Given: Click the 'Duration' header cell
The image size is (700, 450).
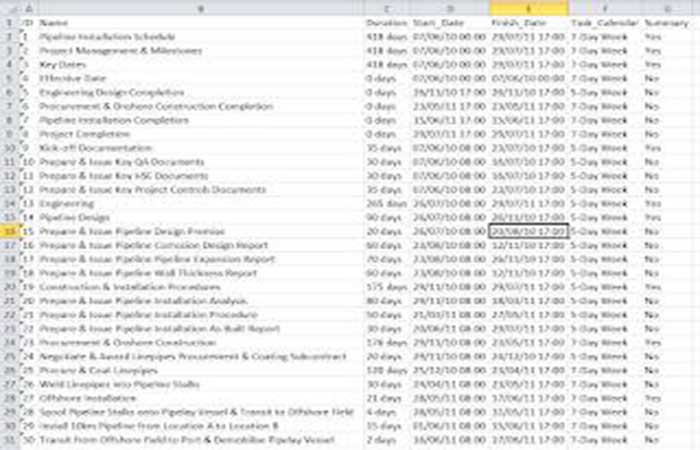Looking at the screenshot, I should 387,23.
